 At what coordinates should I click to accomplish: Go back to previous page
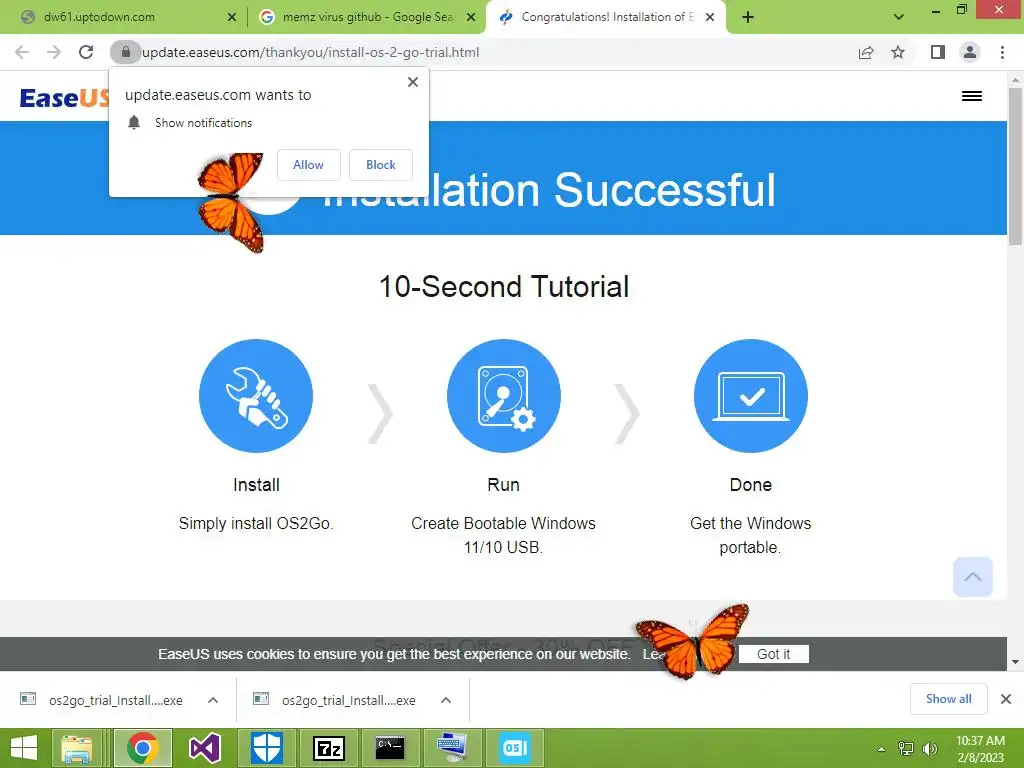click(22, 52)
